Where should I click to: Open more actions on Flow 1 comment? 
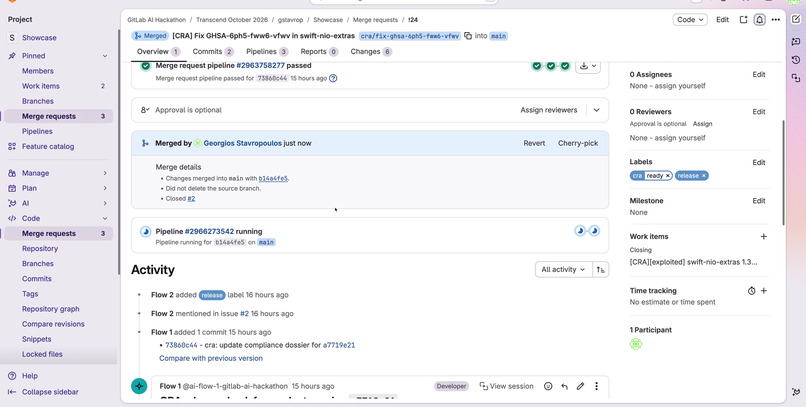596,386
